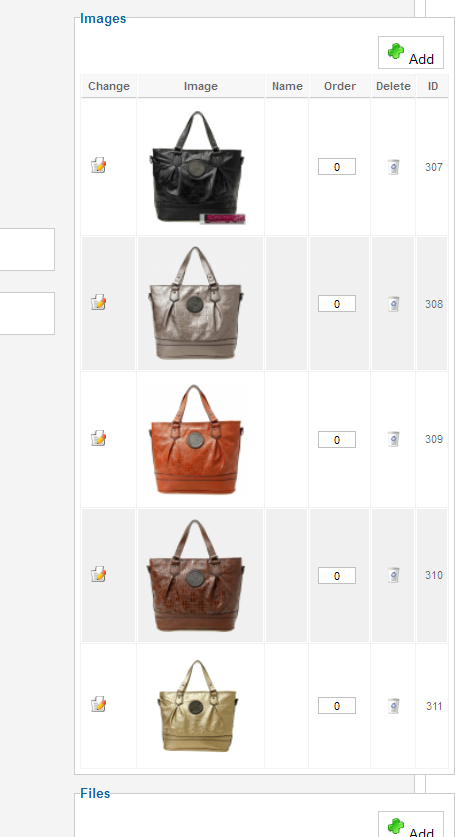This screenshot has width=468, height=837.
Task: Select the orange handbag thumbnail
Action: pos(196,439)
